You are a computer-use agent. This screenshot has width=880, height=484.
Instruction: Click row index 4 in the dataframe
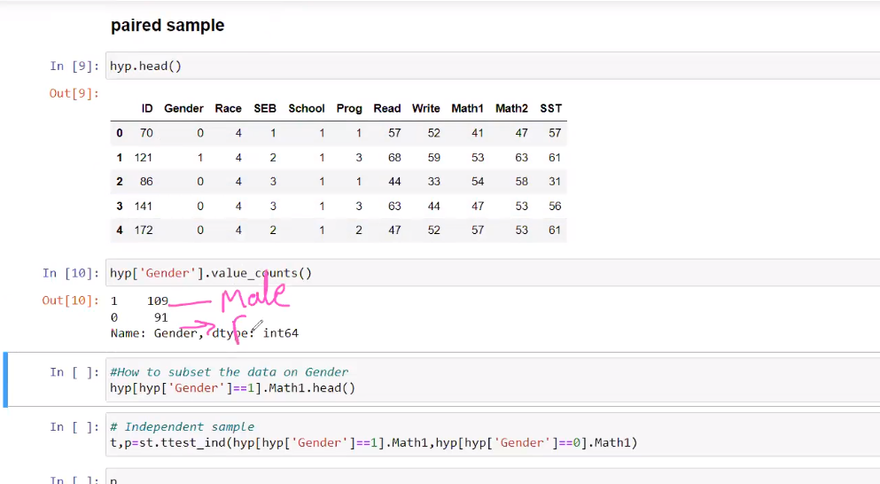[120, 230]
